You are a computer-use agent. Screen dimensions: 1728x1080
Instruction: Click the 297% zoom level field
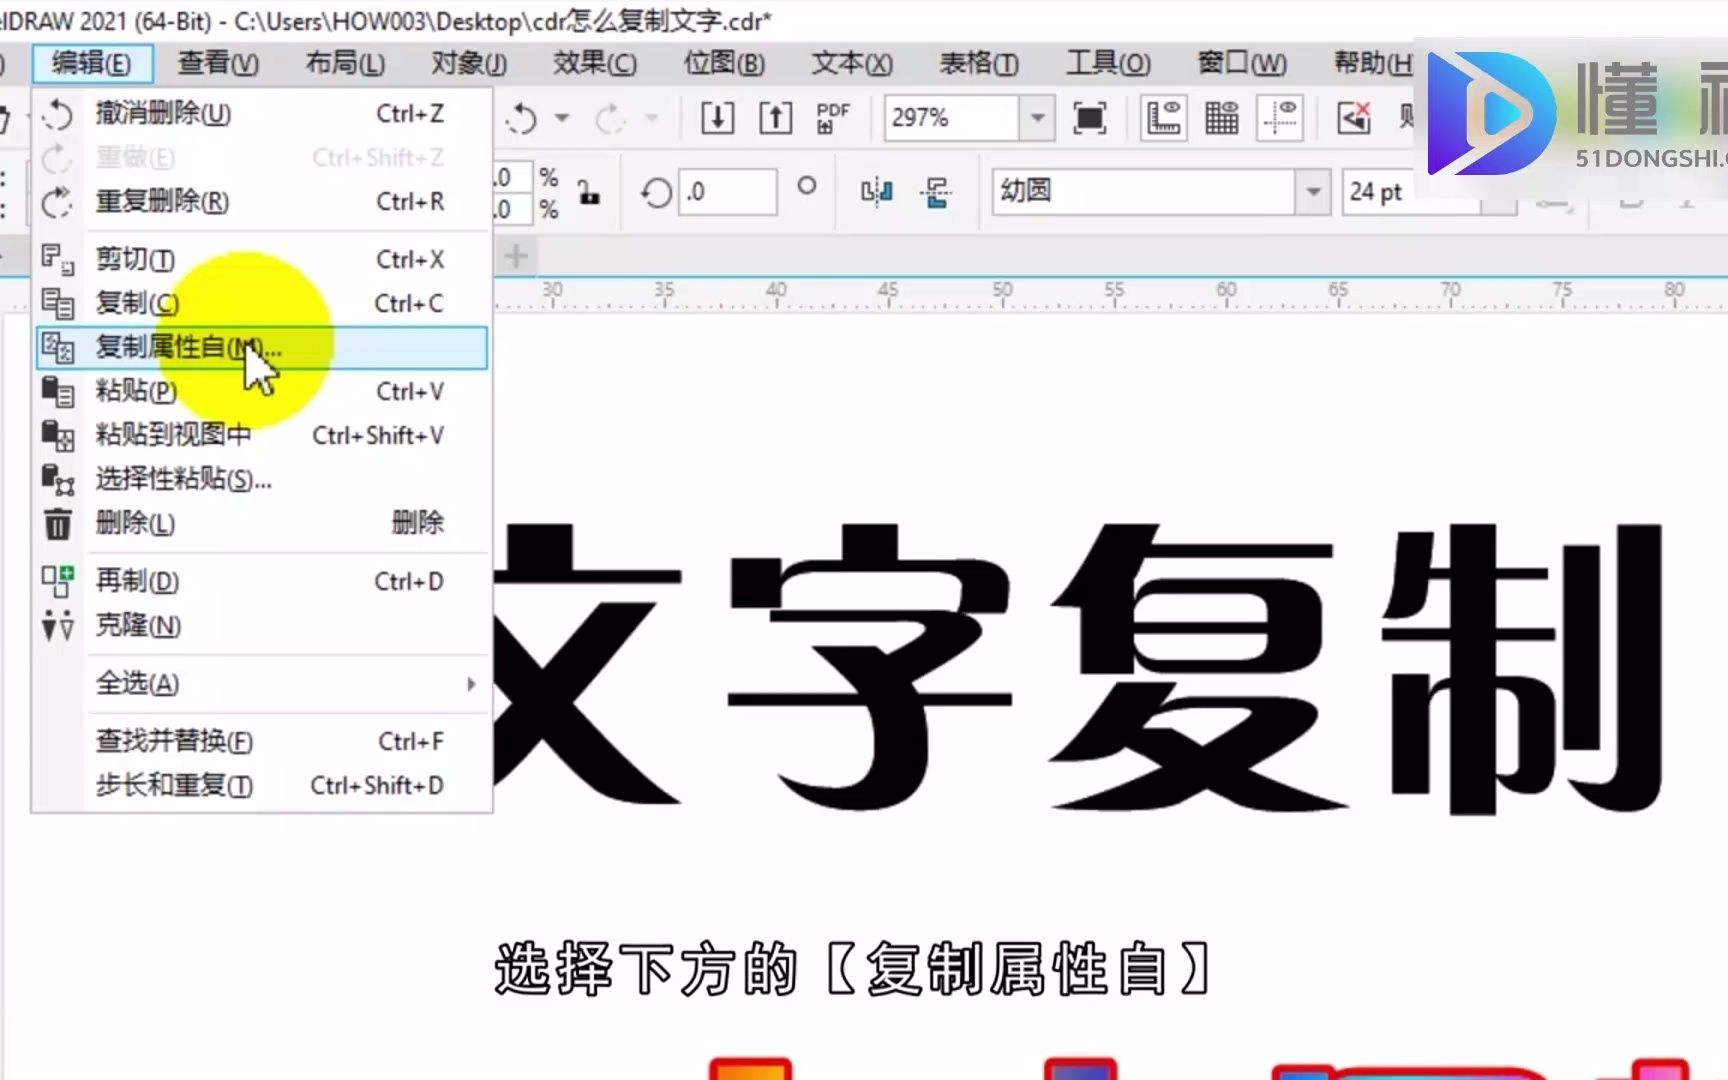[951, 119]
